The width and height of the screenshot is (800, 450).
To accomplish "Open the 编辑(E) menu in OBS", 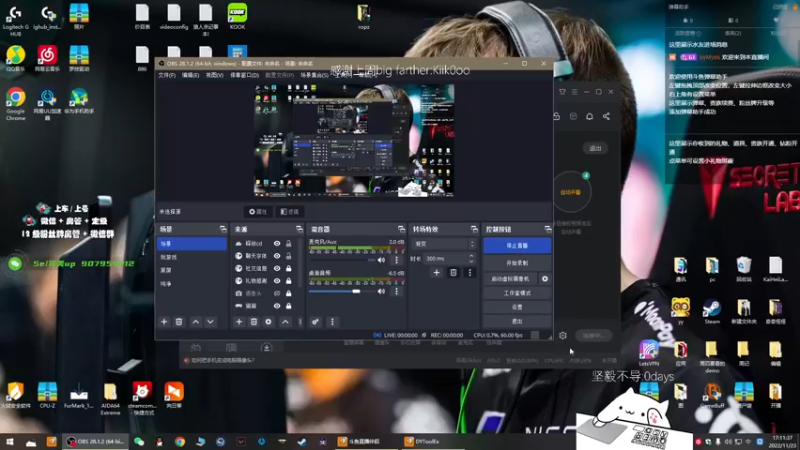I will 190,75.
